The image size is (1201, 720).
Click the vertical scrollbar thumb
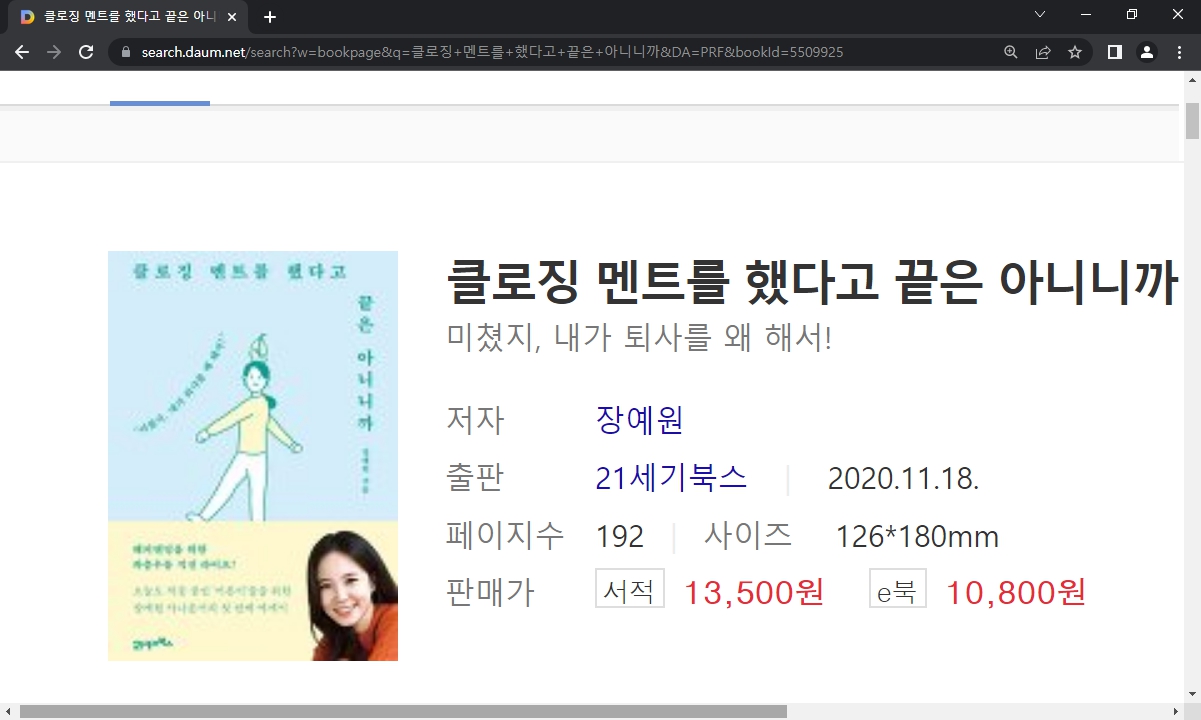pyautogui.click(x=1192, y=121)
